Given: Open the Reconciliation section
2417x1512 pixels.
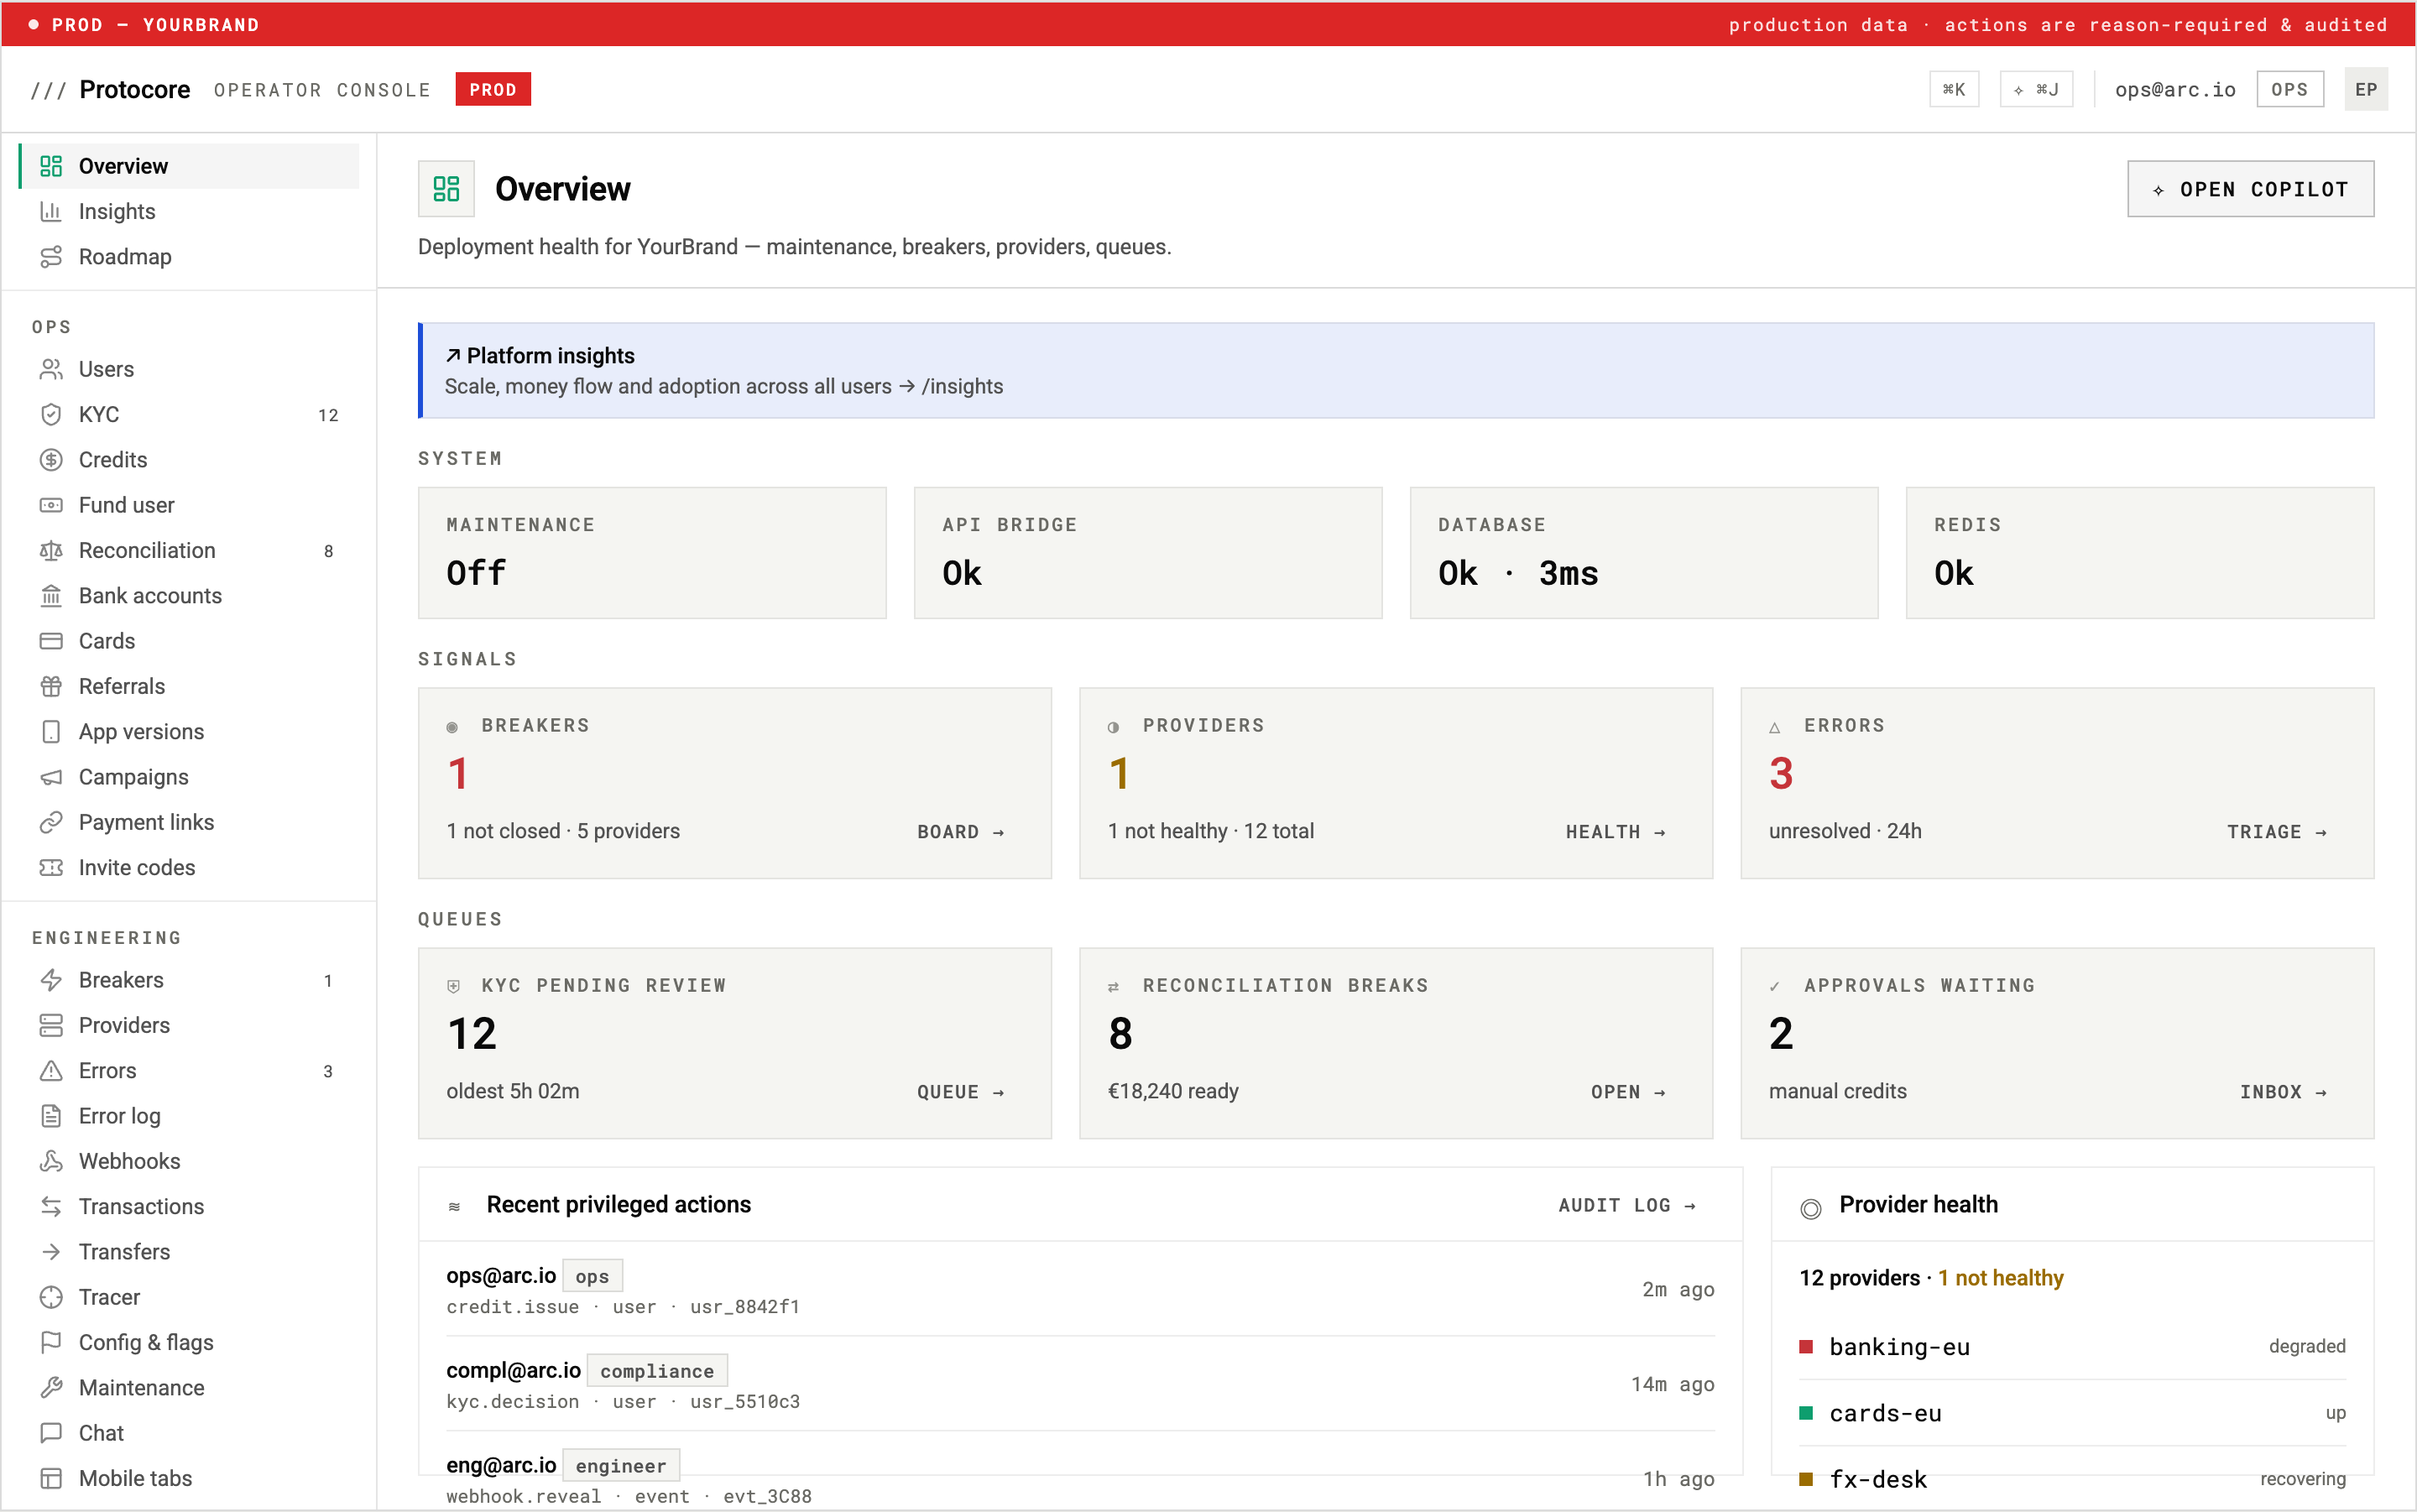Looking at the screenshot, I should click(x=188, y=550).
